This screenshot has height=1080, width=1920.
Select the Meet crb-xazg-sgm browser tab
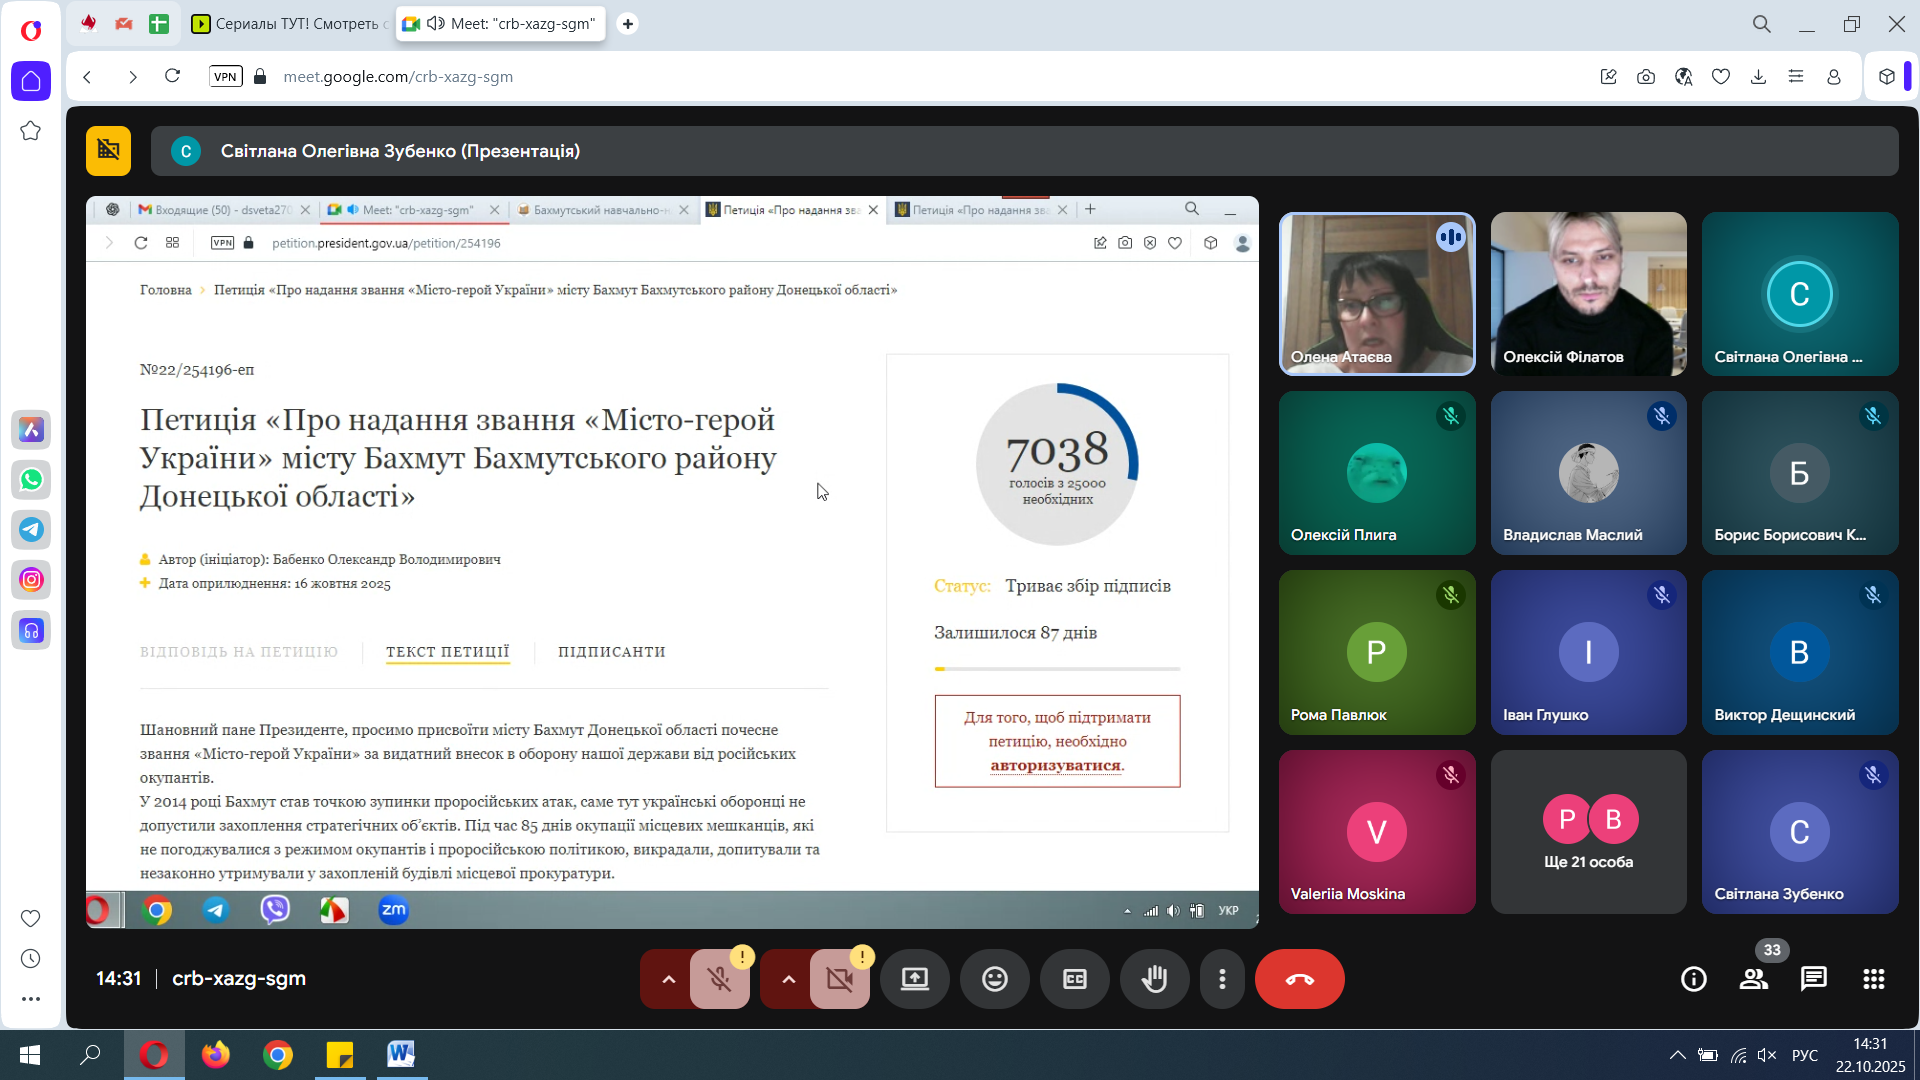pyautogui.click(x=500, y=23)
